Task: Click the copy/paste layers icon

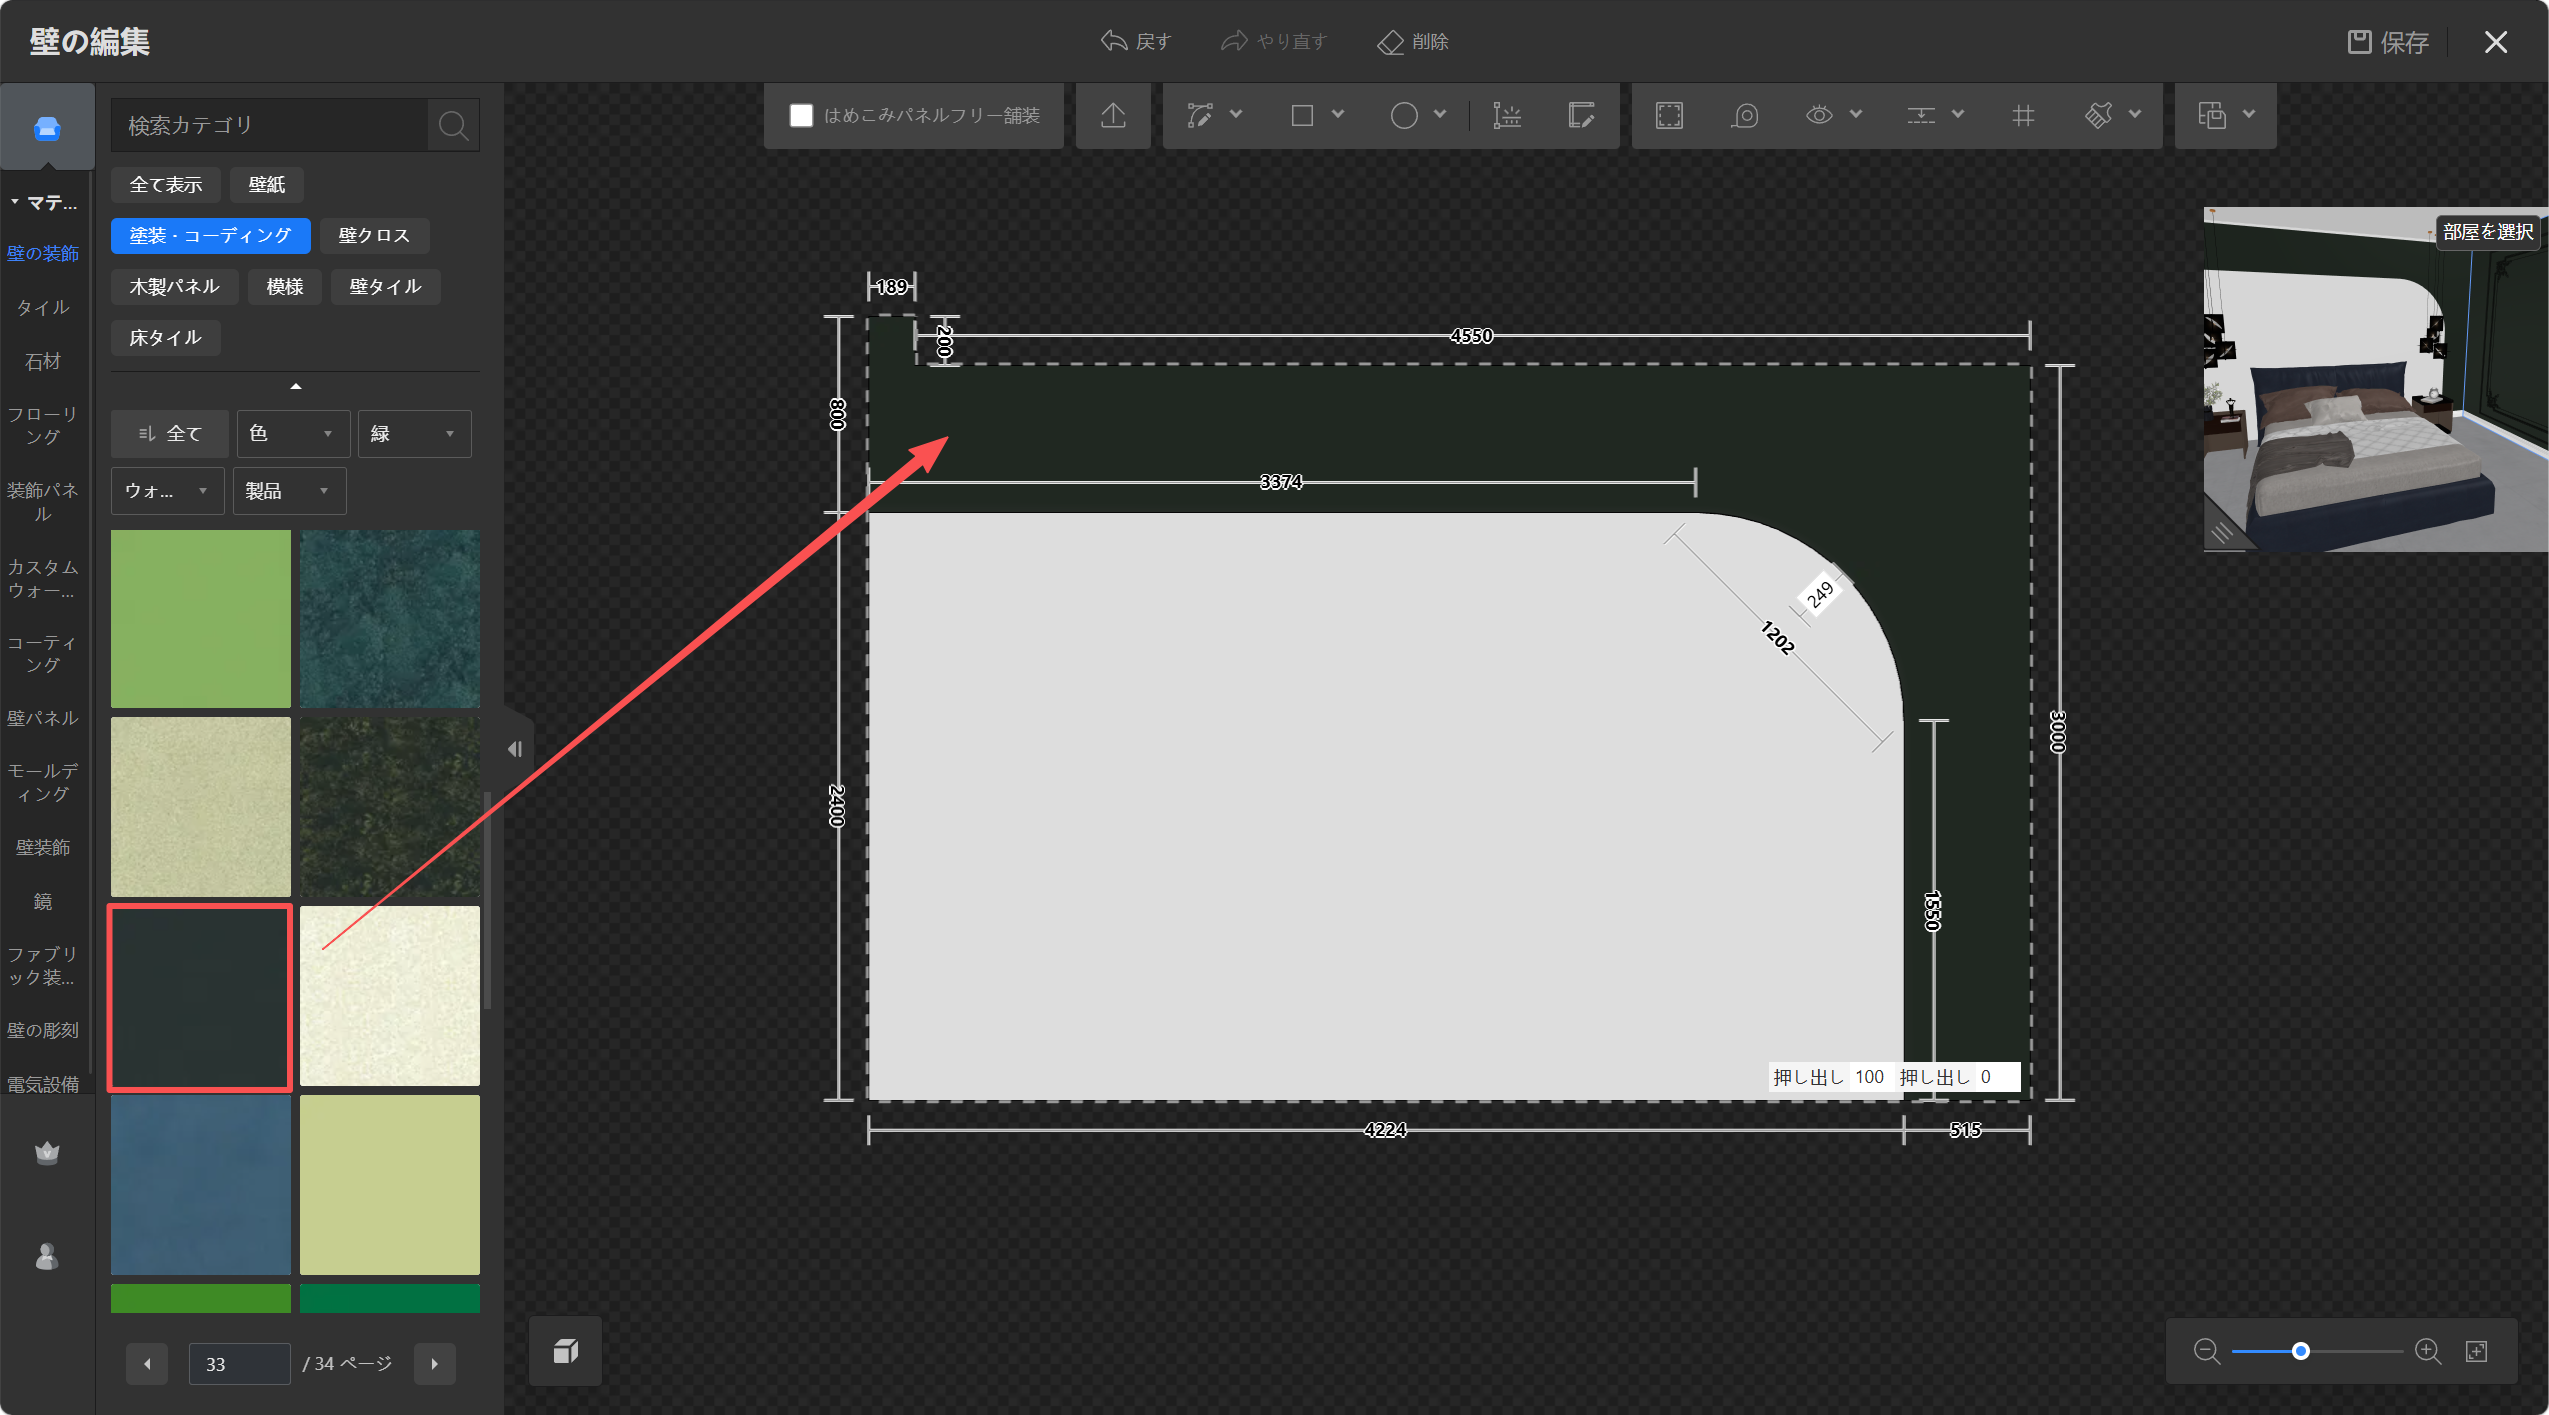Action: click(2212, 116)
